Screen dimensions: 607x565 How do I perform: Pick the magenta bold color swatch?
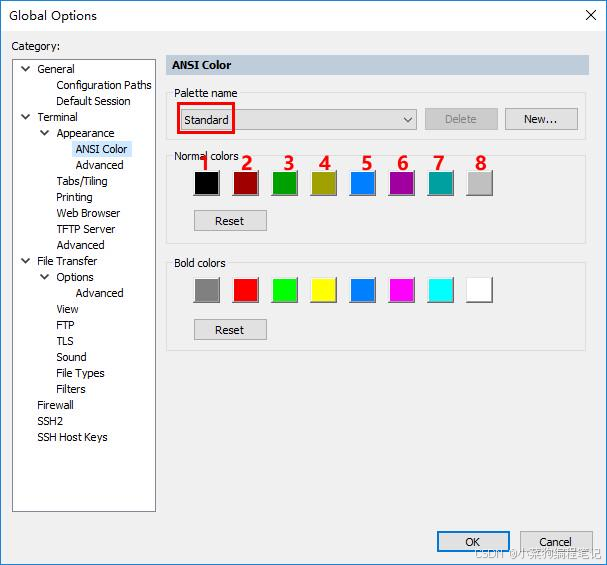point(401,290)
